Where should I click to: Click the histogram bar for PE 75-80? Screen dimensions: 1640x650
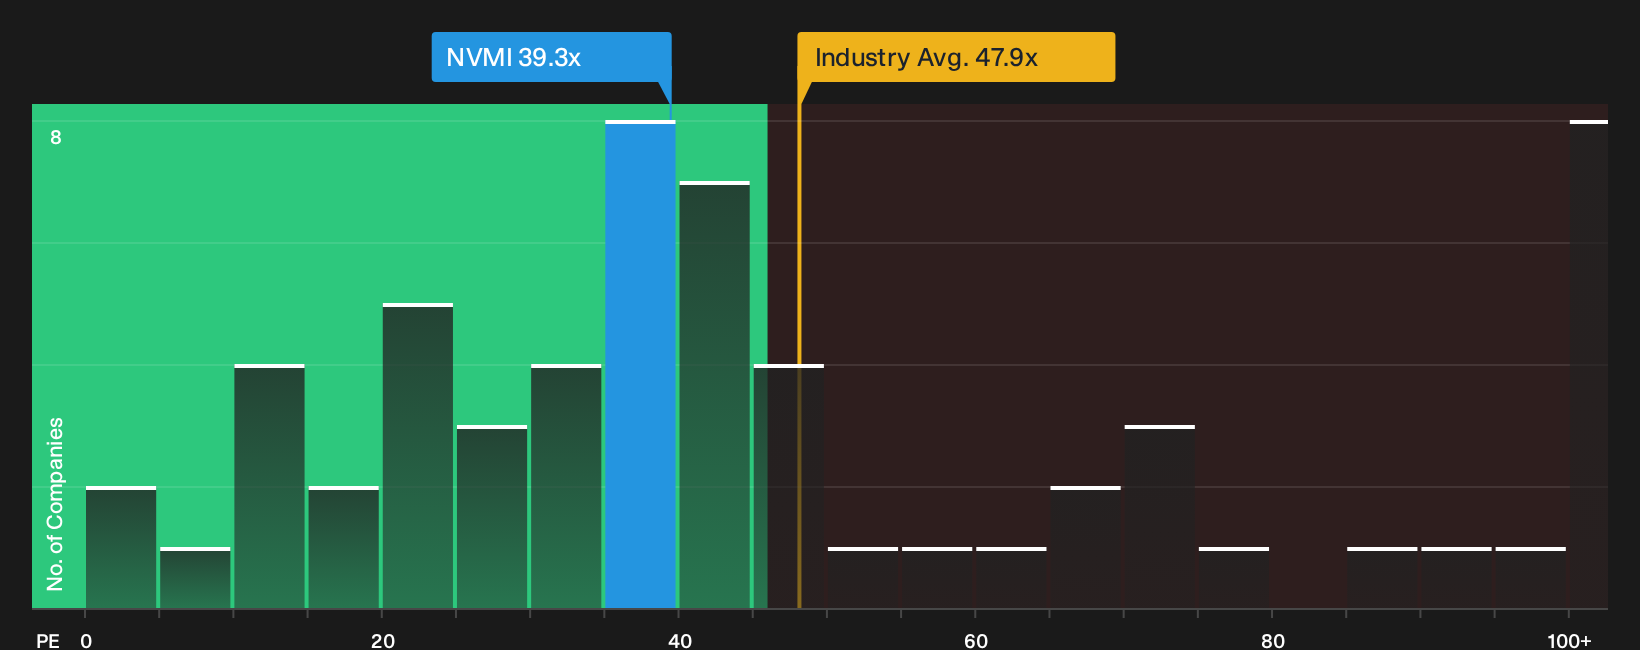(x=1234, y=578)
